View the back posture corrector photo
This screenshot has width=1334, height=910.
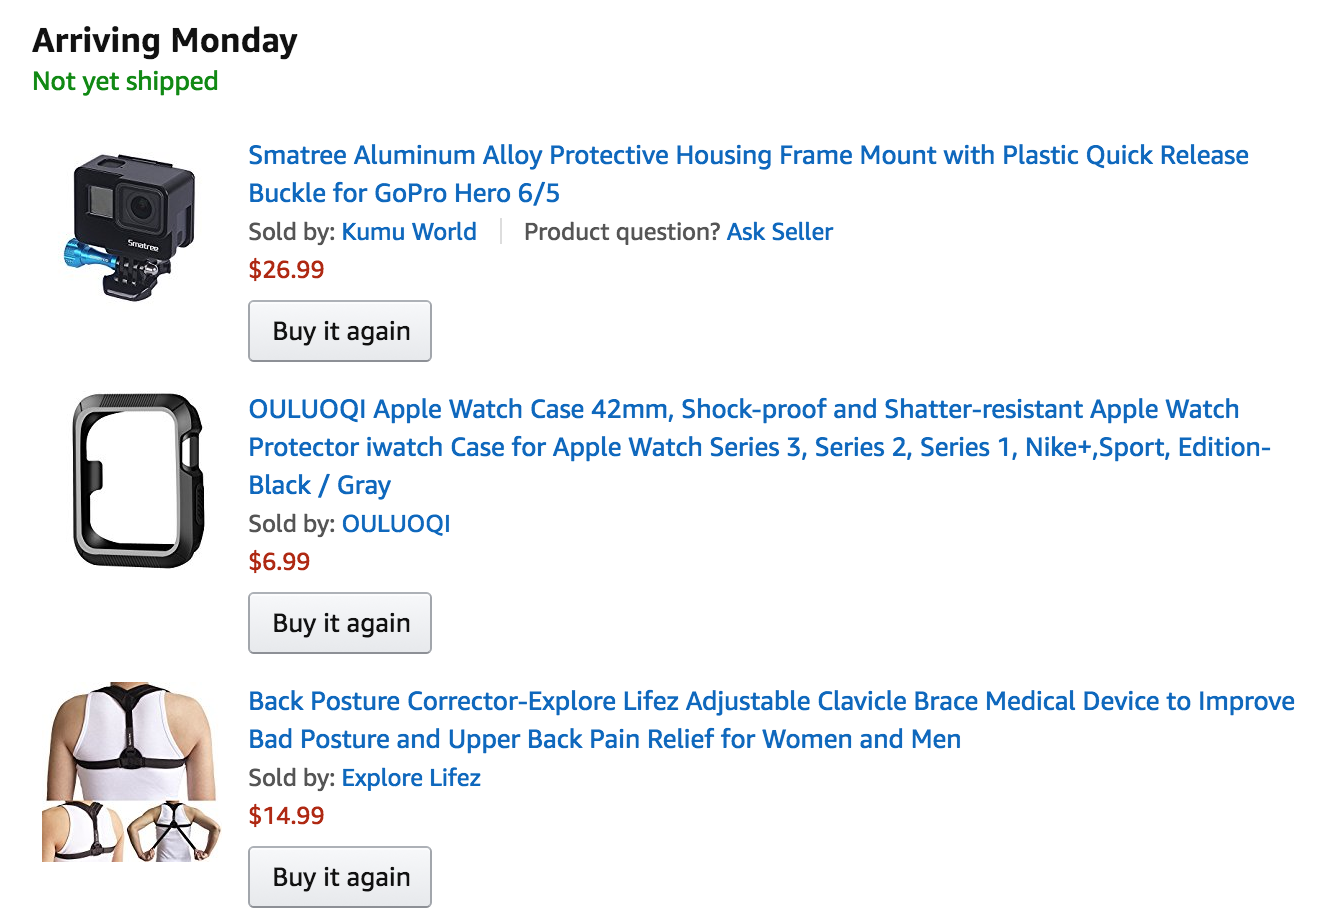point(131,771)
